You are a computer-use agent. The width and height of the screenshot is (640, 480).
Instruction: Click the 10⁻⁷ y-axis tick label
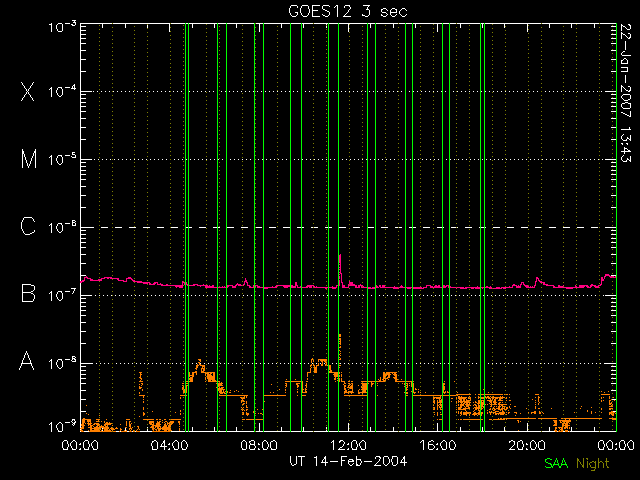pos(62,296)
